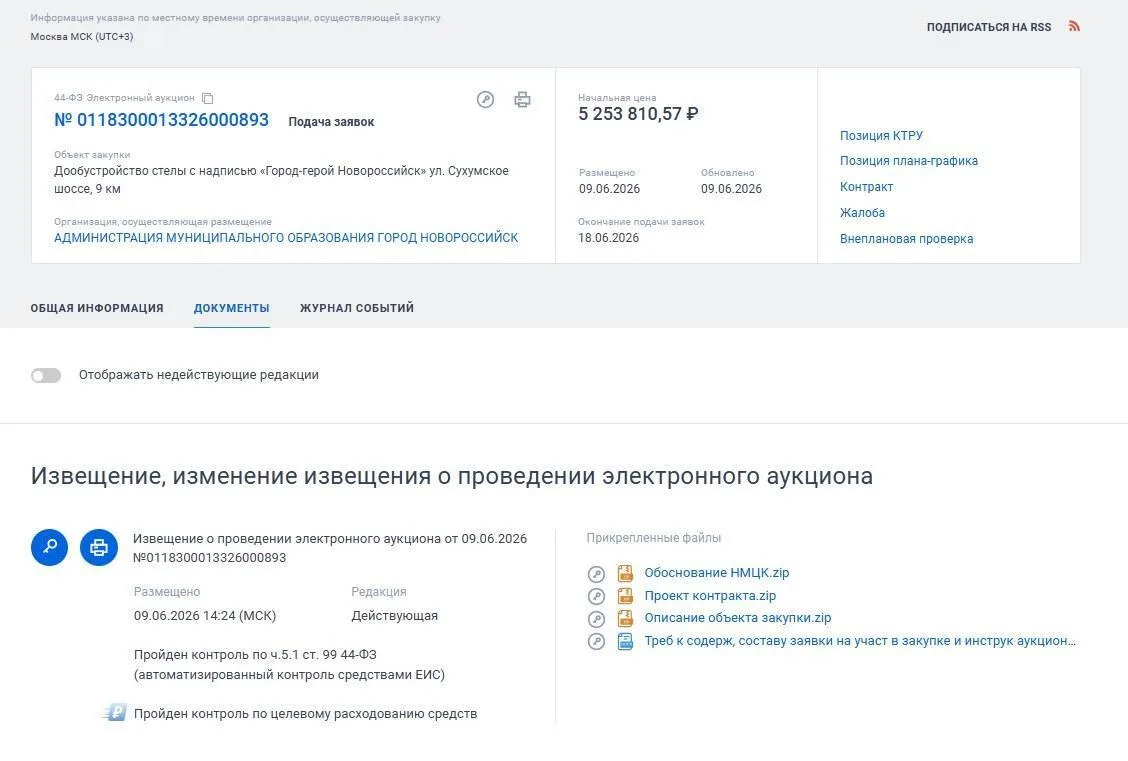Click the printer icon in header card

coord(522,99)
